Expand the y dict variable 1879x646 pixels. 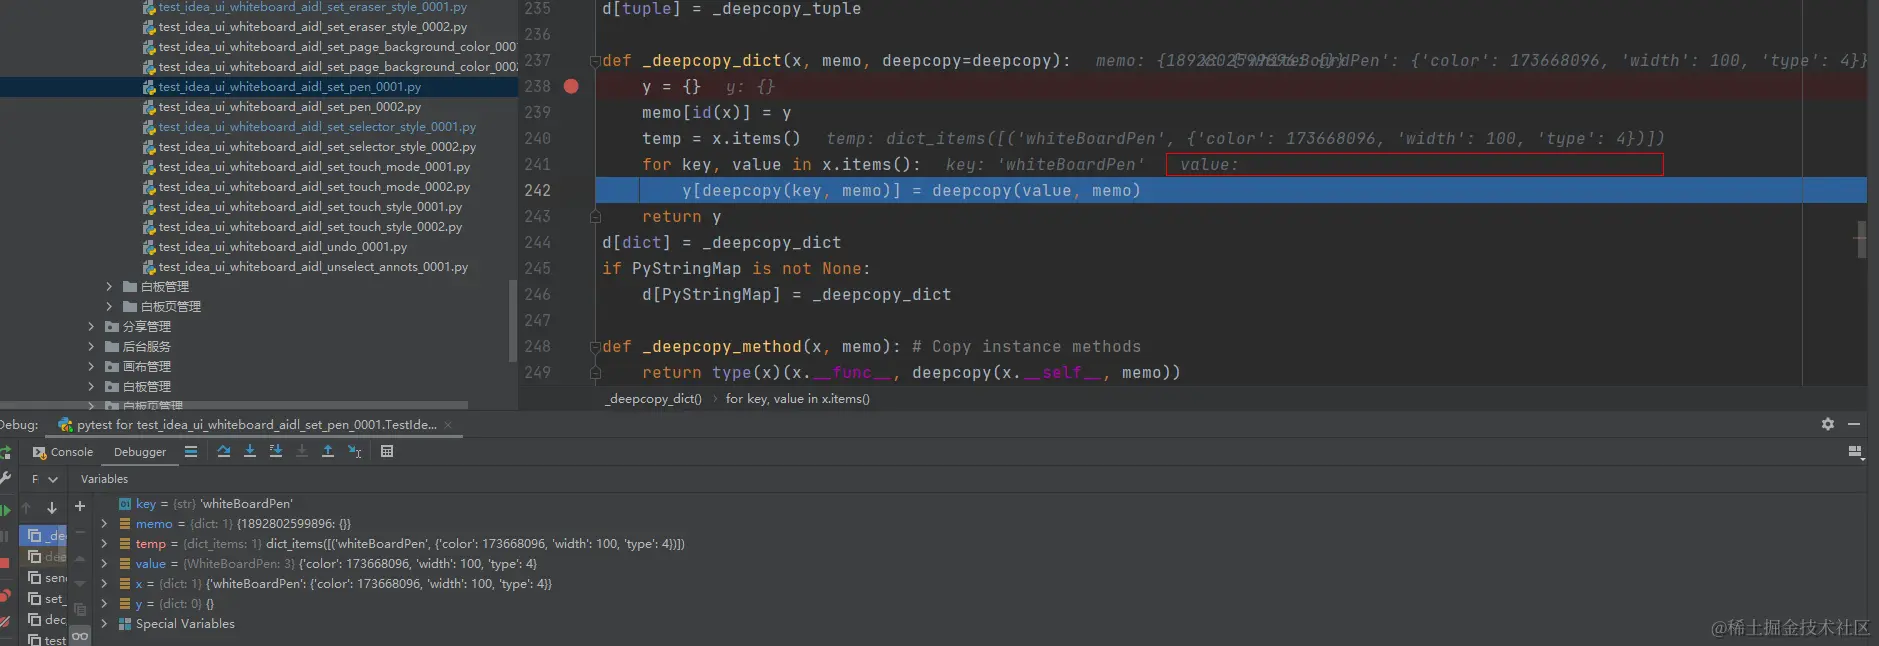click(104, 604)
